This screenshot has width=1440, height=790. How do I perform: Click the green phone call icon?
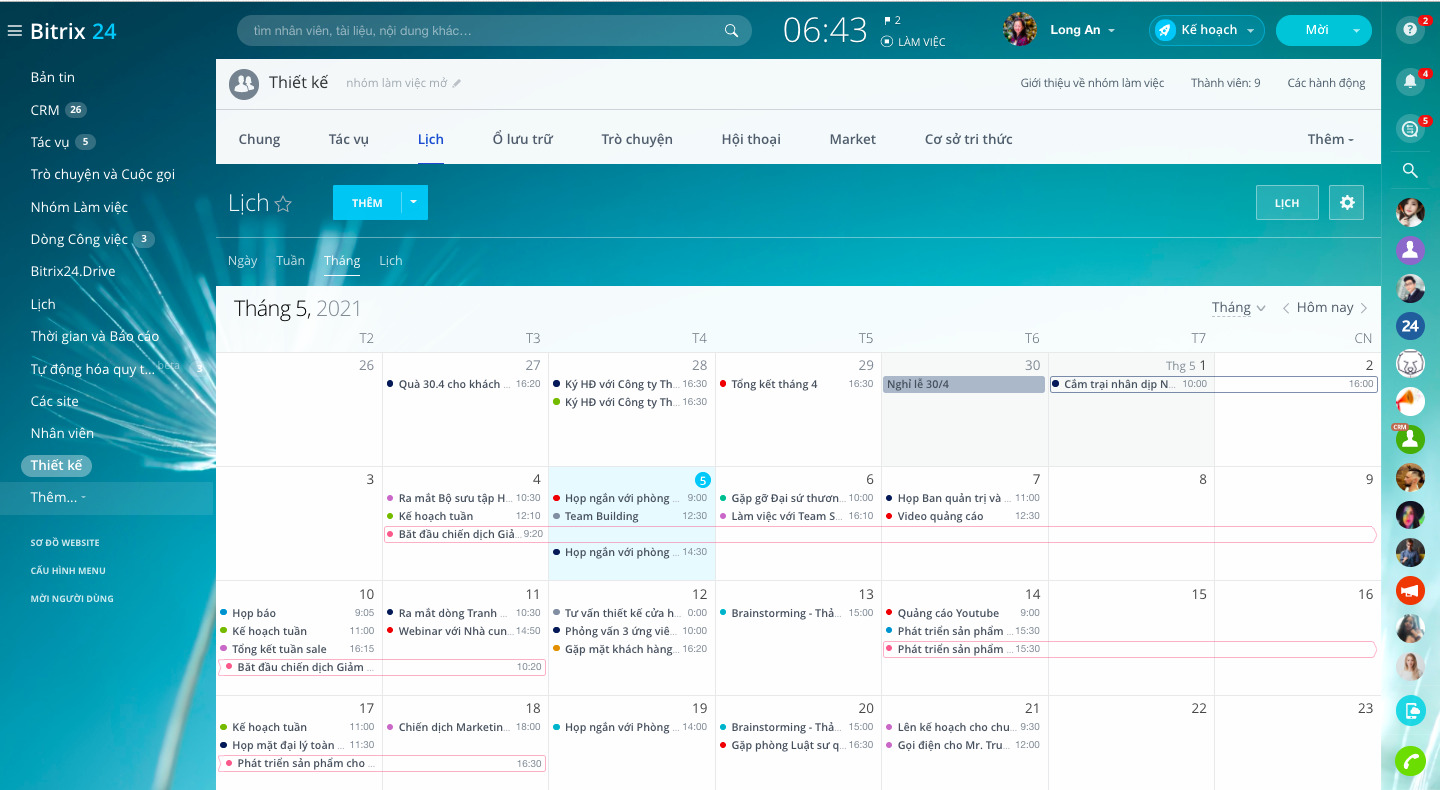(x=1410, y=761)
